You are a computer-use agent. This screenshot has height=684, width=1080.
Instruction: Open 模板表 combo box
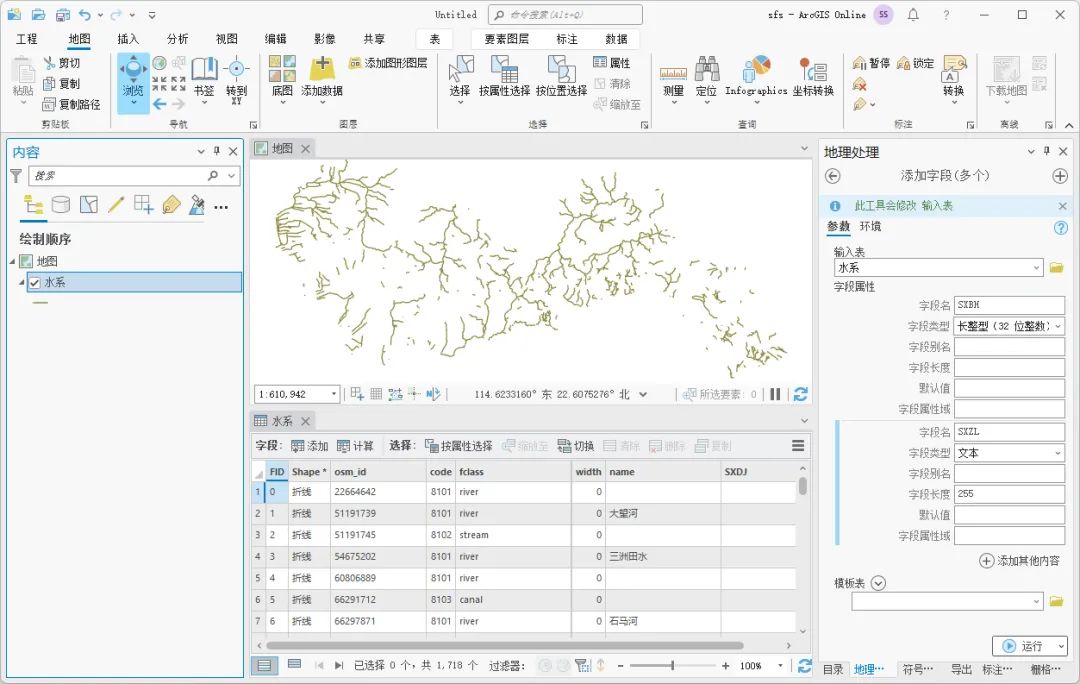tap(947, 601)
